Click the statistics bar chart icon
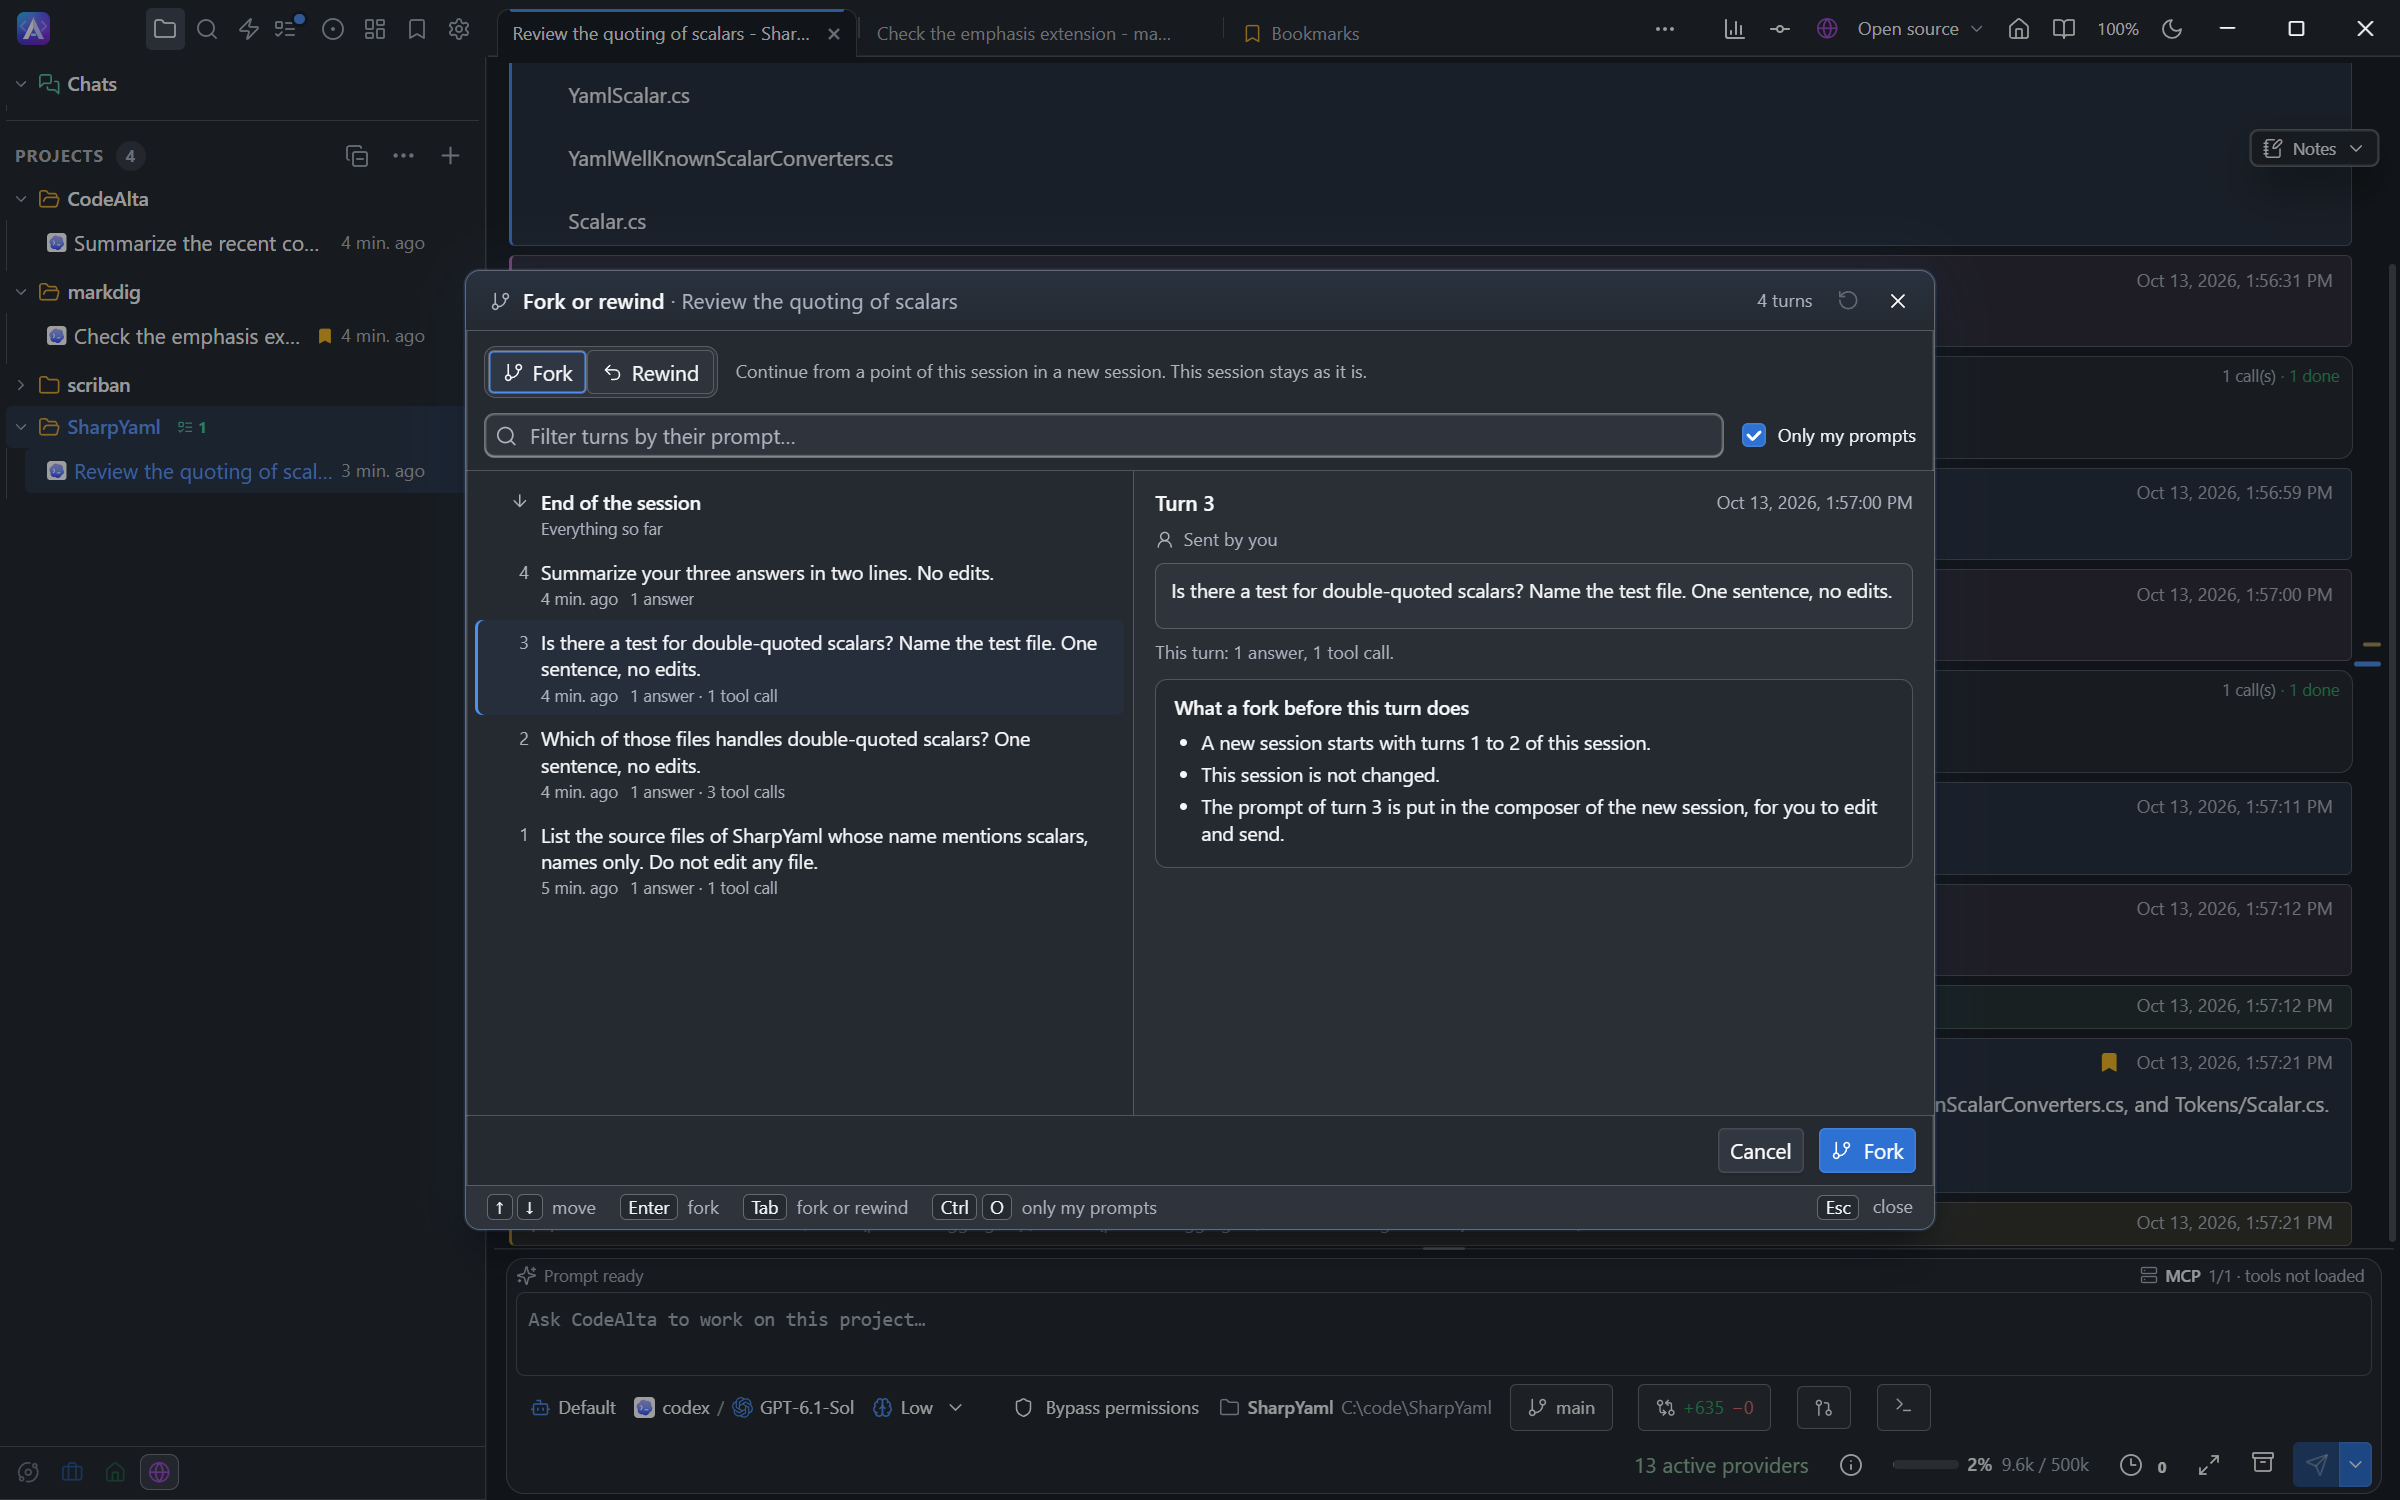The width and height of the screenshot is (2400, 1500). point(1734,29)
